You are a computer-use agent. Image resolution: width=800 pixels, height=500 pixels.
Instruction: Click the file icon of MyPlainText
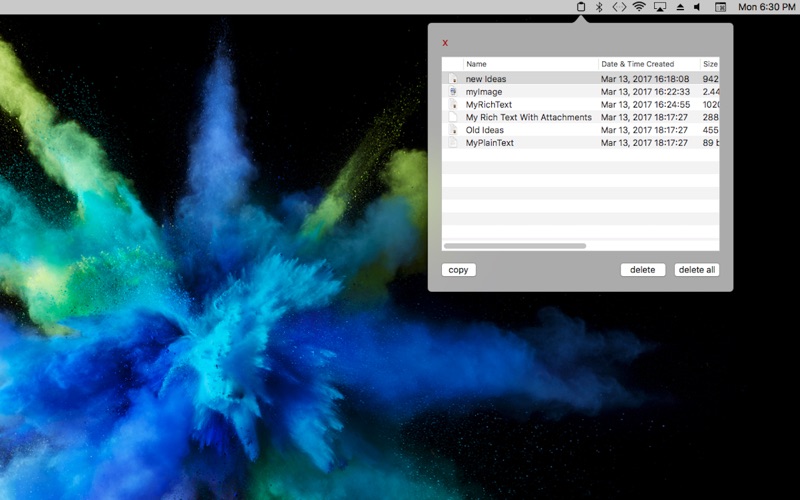(453, 142)
